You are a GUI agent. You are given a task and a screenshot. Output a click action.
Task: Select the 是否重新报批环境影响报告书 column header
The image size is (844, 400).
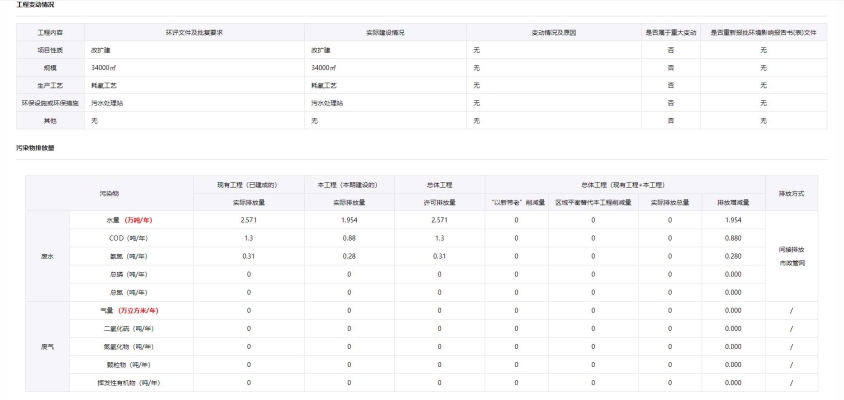click(x=763, y=33)
